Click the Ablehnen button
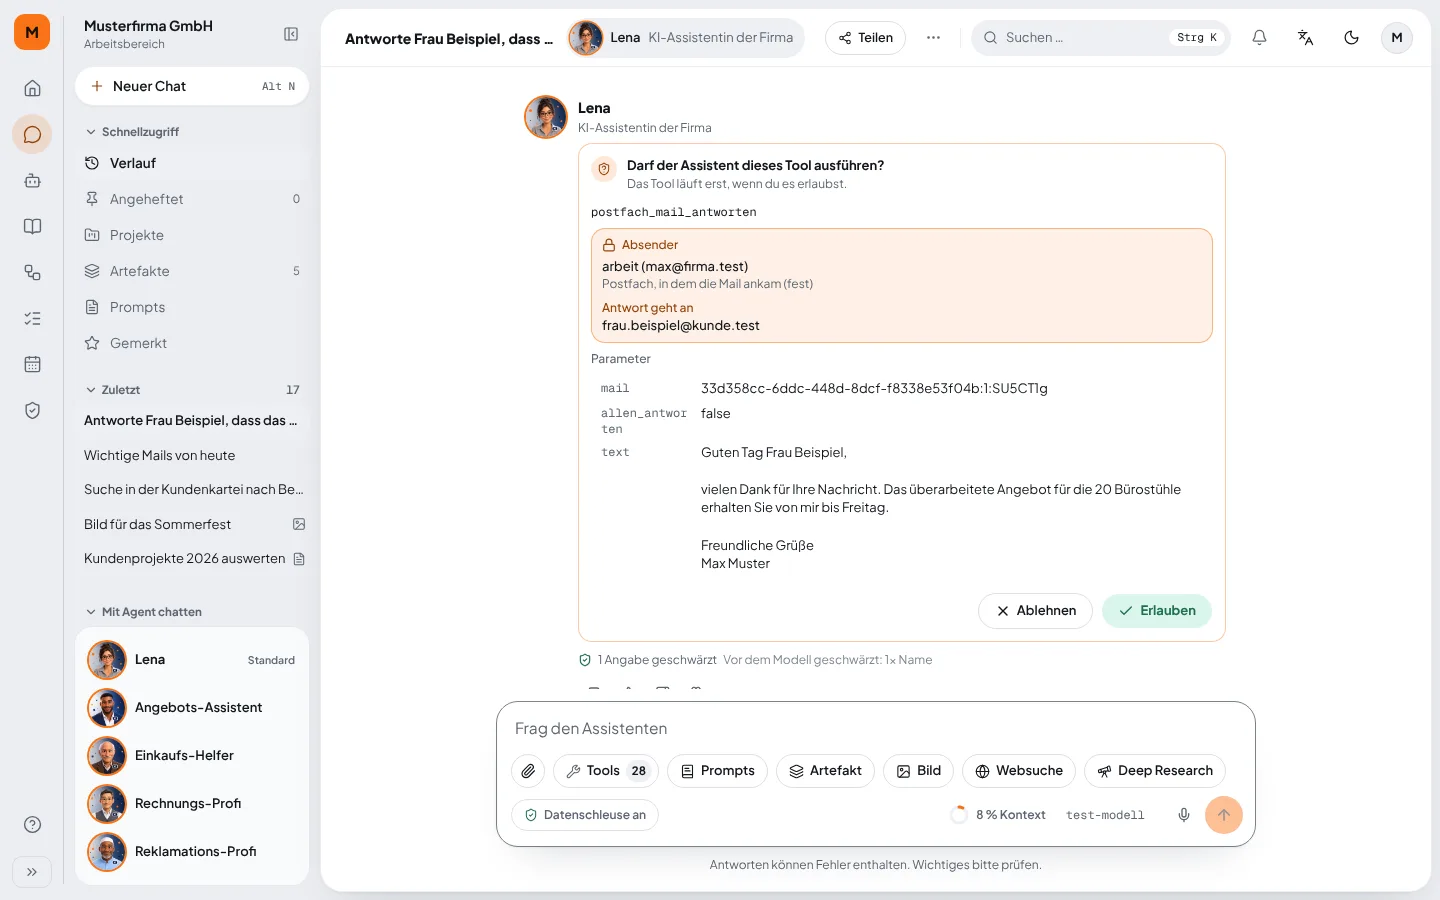This screenshot has width=1440, height=900. pos(1035,611)
